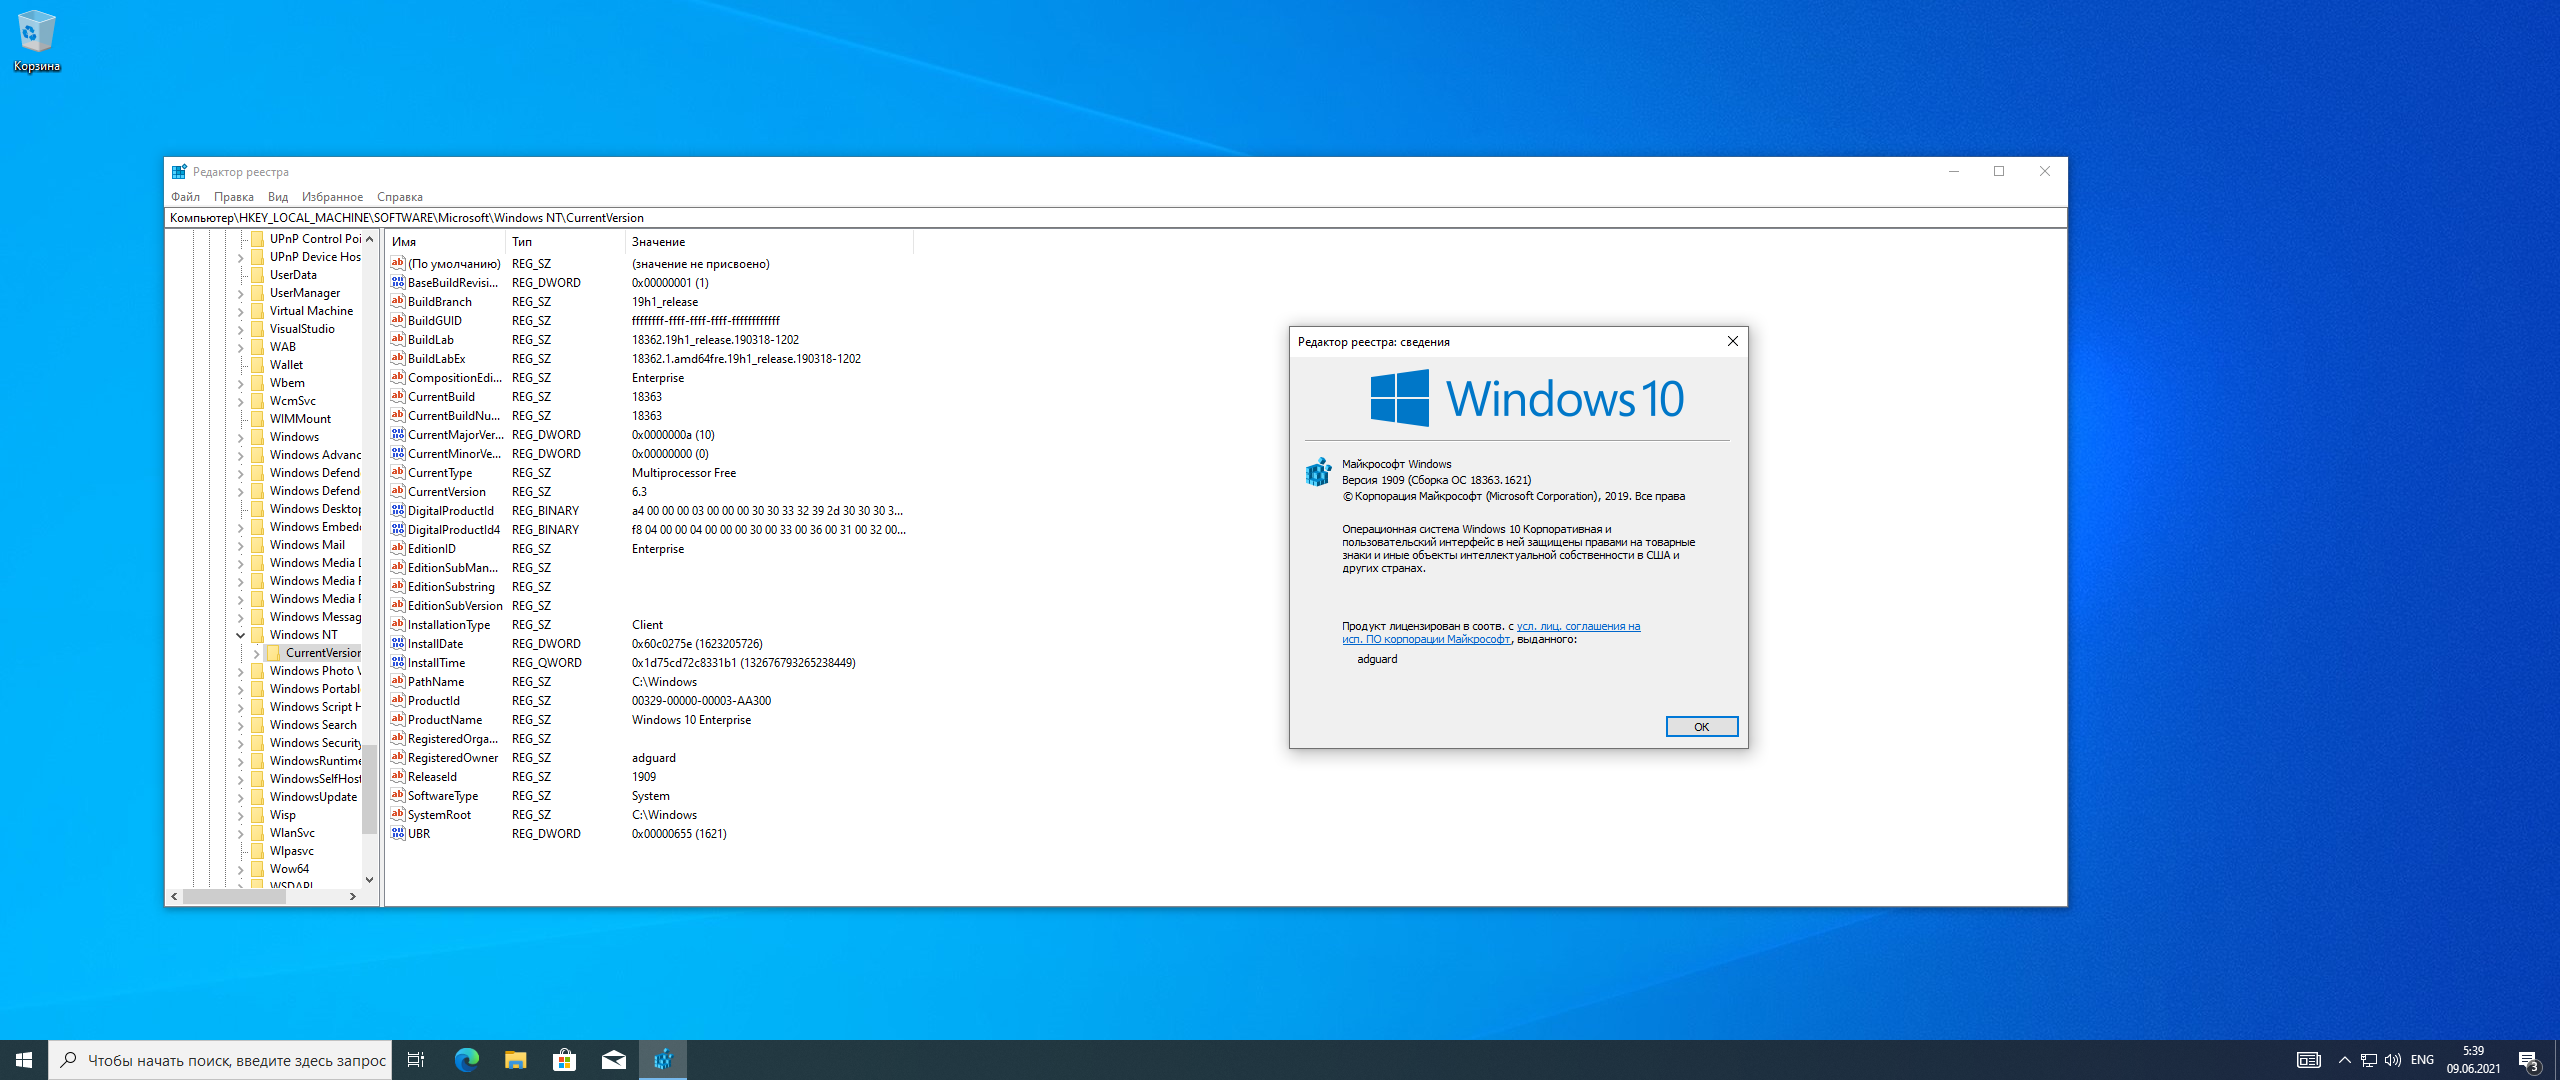Select the BaseBuildRevision DWORD value icon
The height and width of the screenshot is (1080, 2560).
(398, 283)
